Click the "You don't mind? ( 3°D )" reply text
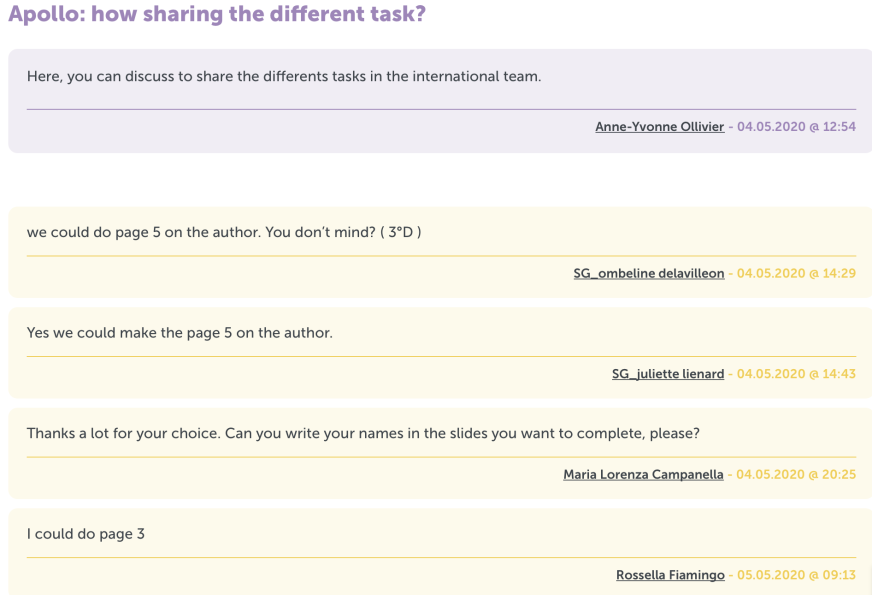 pos(343,232)
